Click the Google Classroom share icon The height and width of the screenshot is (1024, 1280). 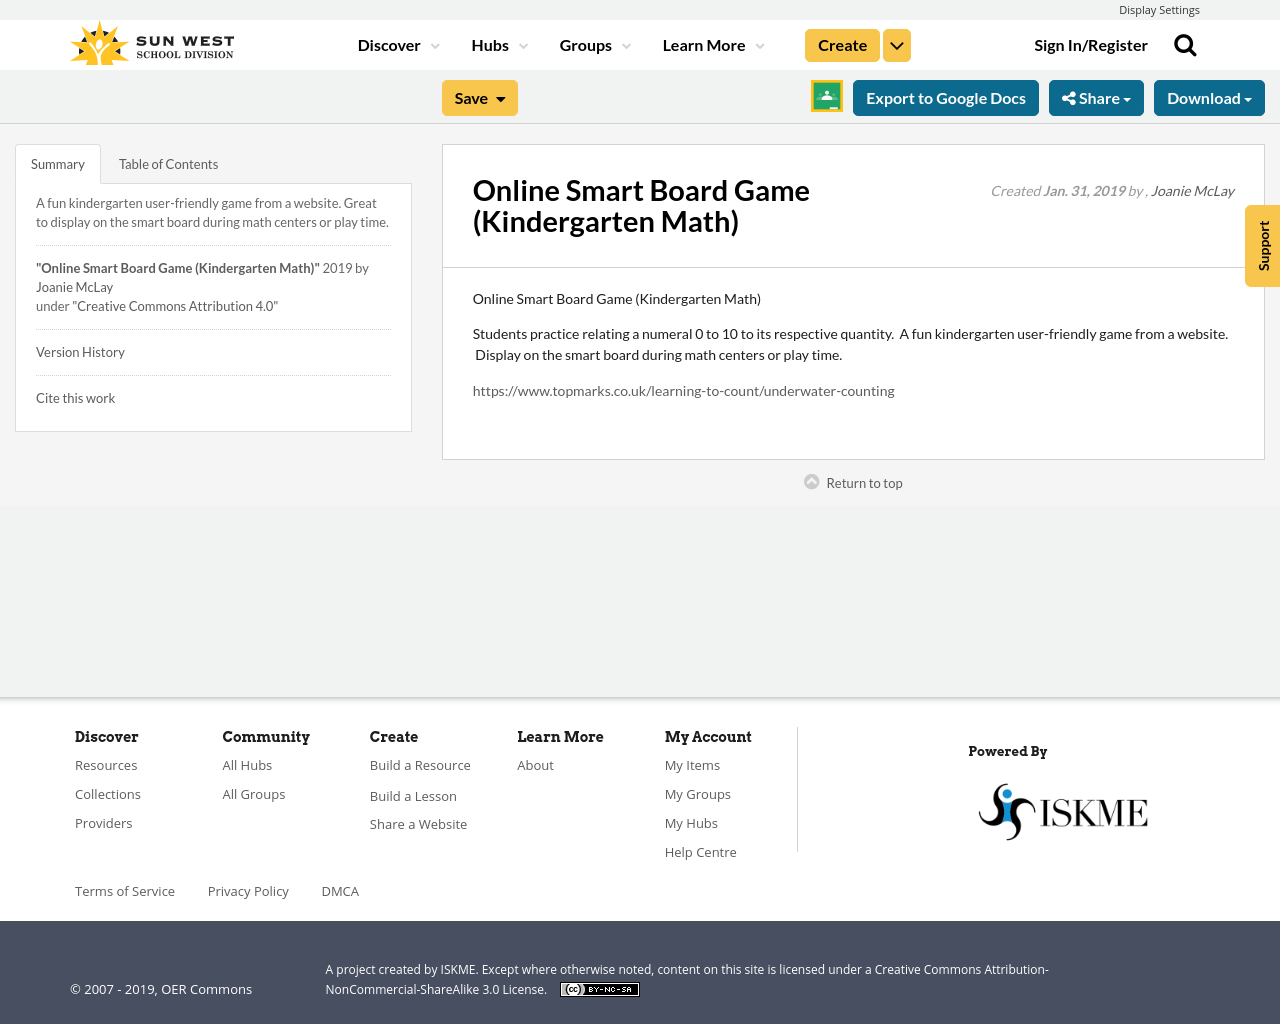(x=827, y=96)
